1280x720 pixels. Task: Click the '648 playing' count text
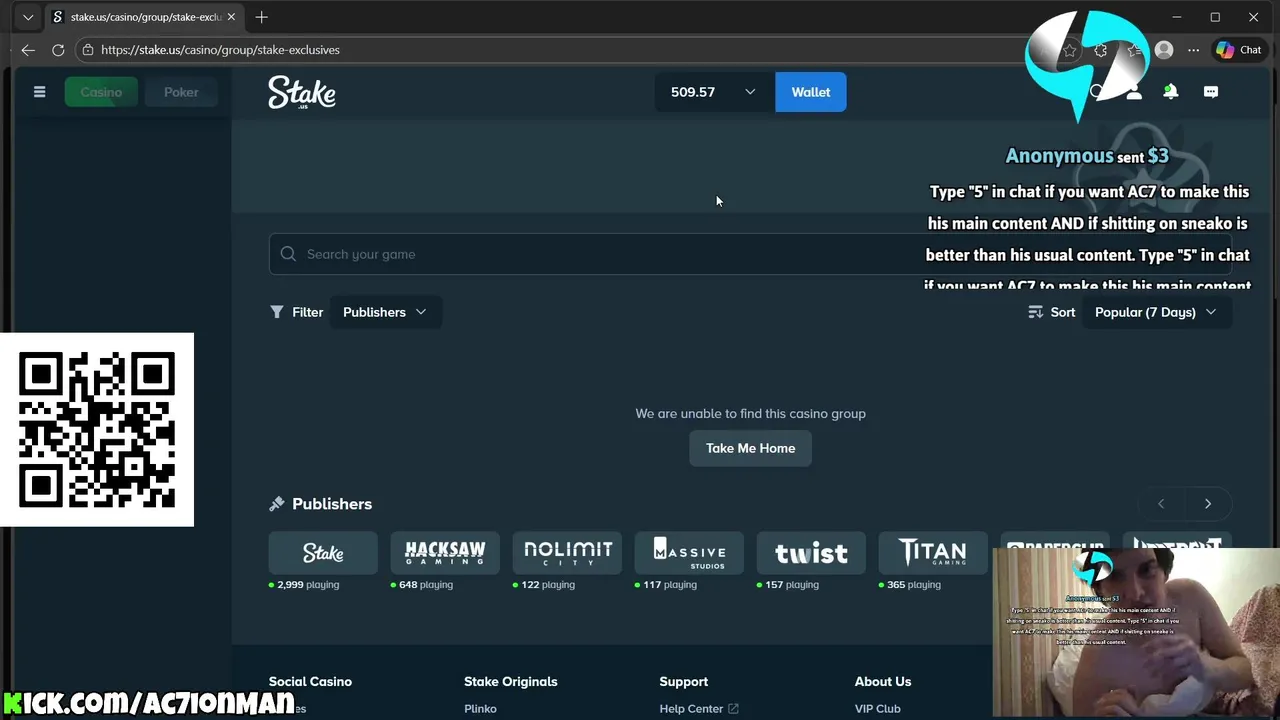pos(426,585)
